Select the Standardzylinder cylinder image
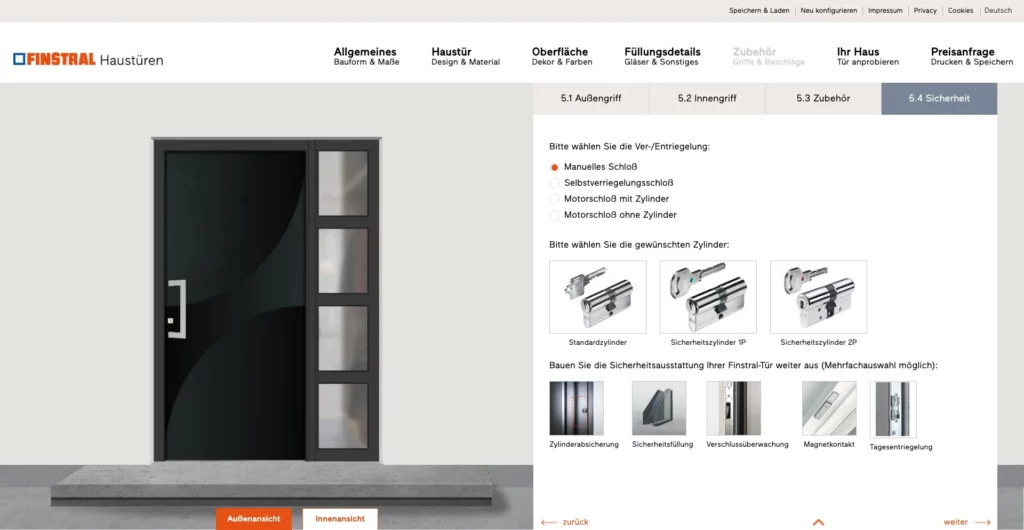The height and width of the screenshot is (530, 1024). (x=598, y=297)
